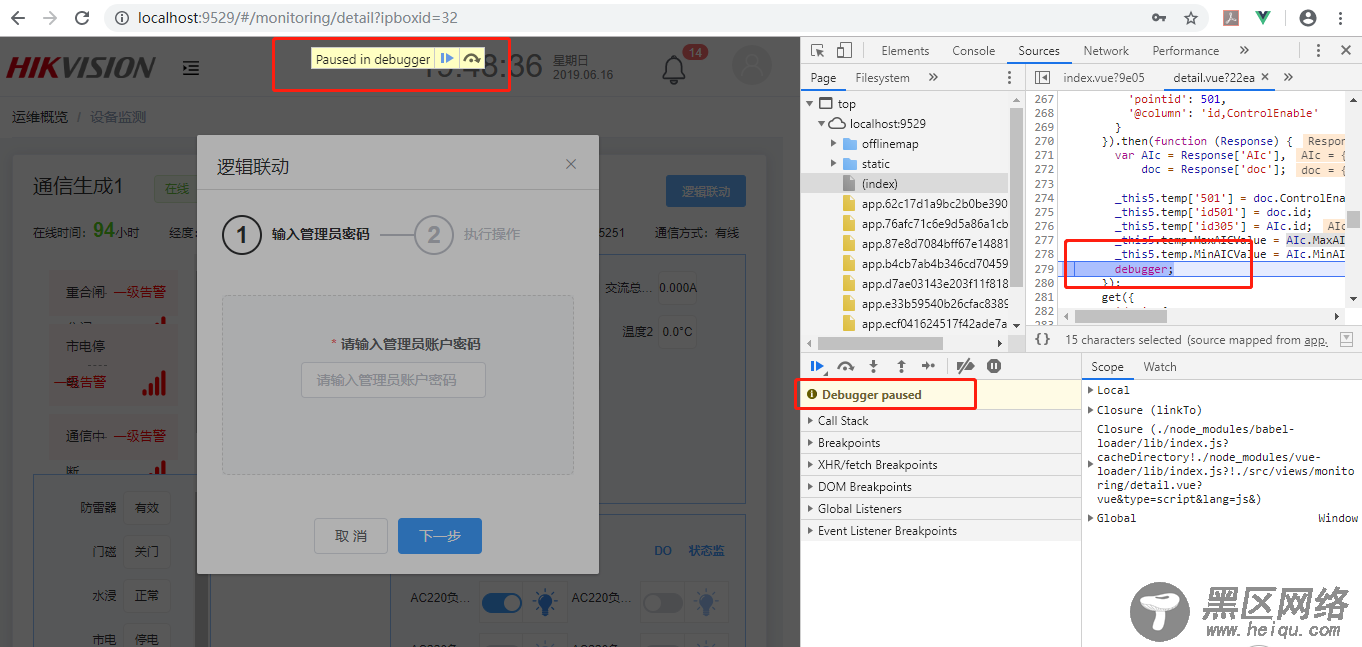Open more options in Sources navigator

coord(1010,78)
